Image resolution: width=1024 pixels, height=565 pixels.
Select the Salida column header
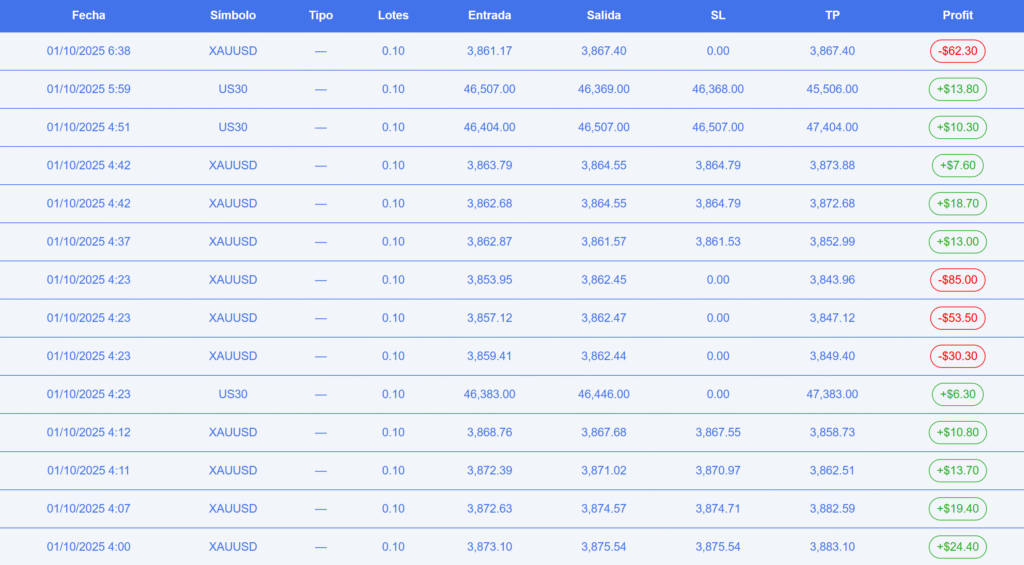click(603, 16)
